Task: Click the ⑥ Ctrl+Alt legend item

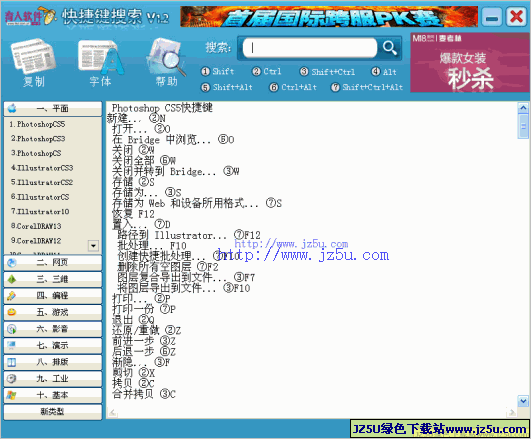Action: point(293,87)
